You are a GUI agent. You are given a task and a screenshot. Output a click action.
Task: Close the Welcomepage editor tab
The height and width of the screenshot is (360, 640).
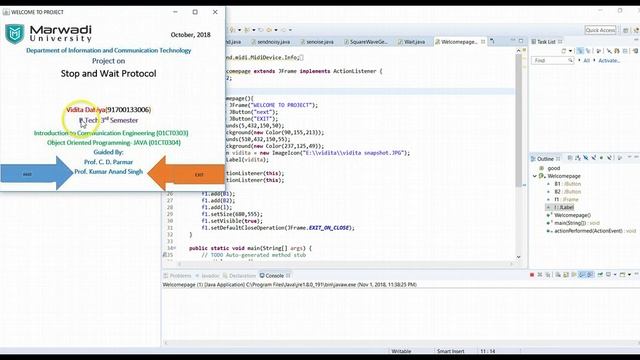[483, 42]
